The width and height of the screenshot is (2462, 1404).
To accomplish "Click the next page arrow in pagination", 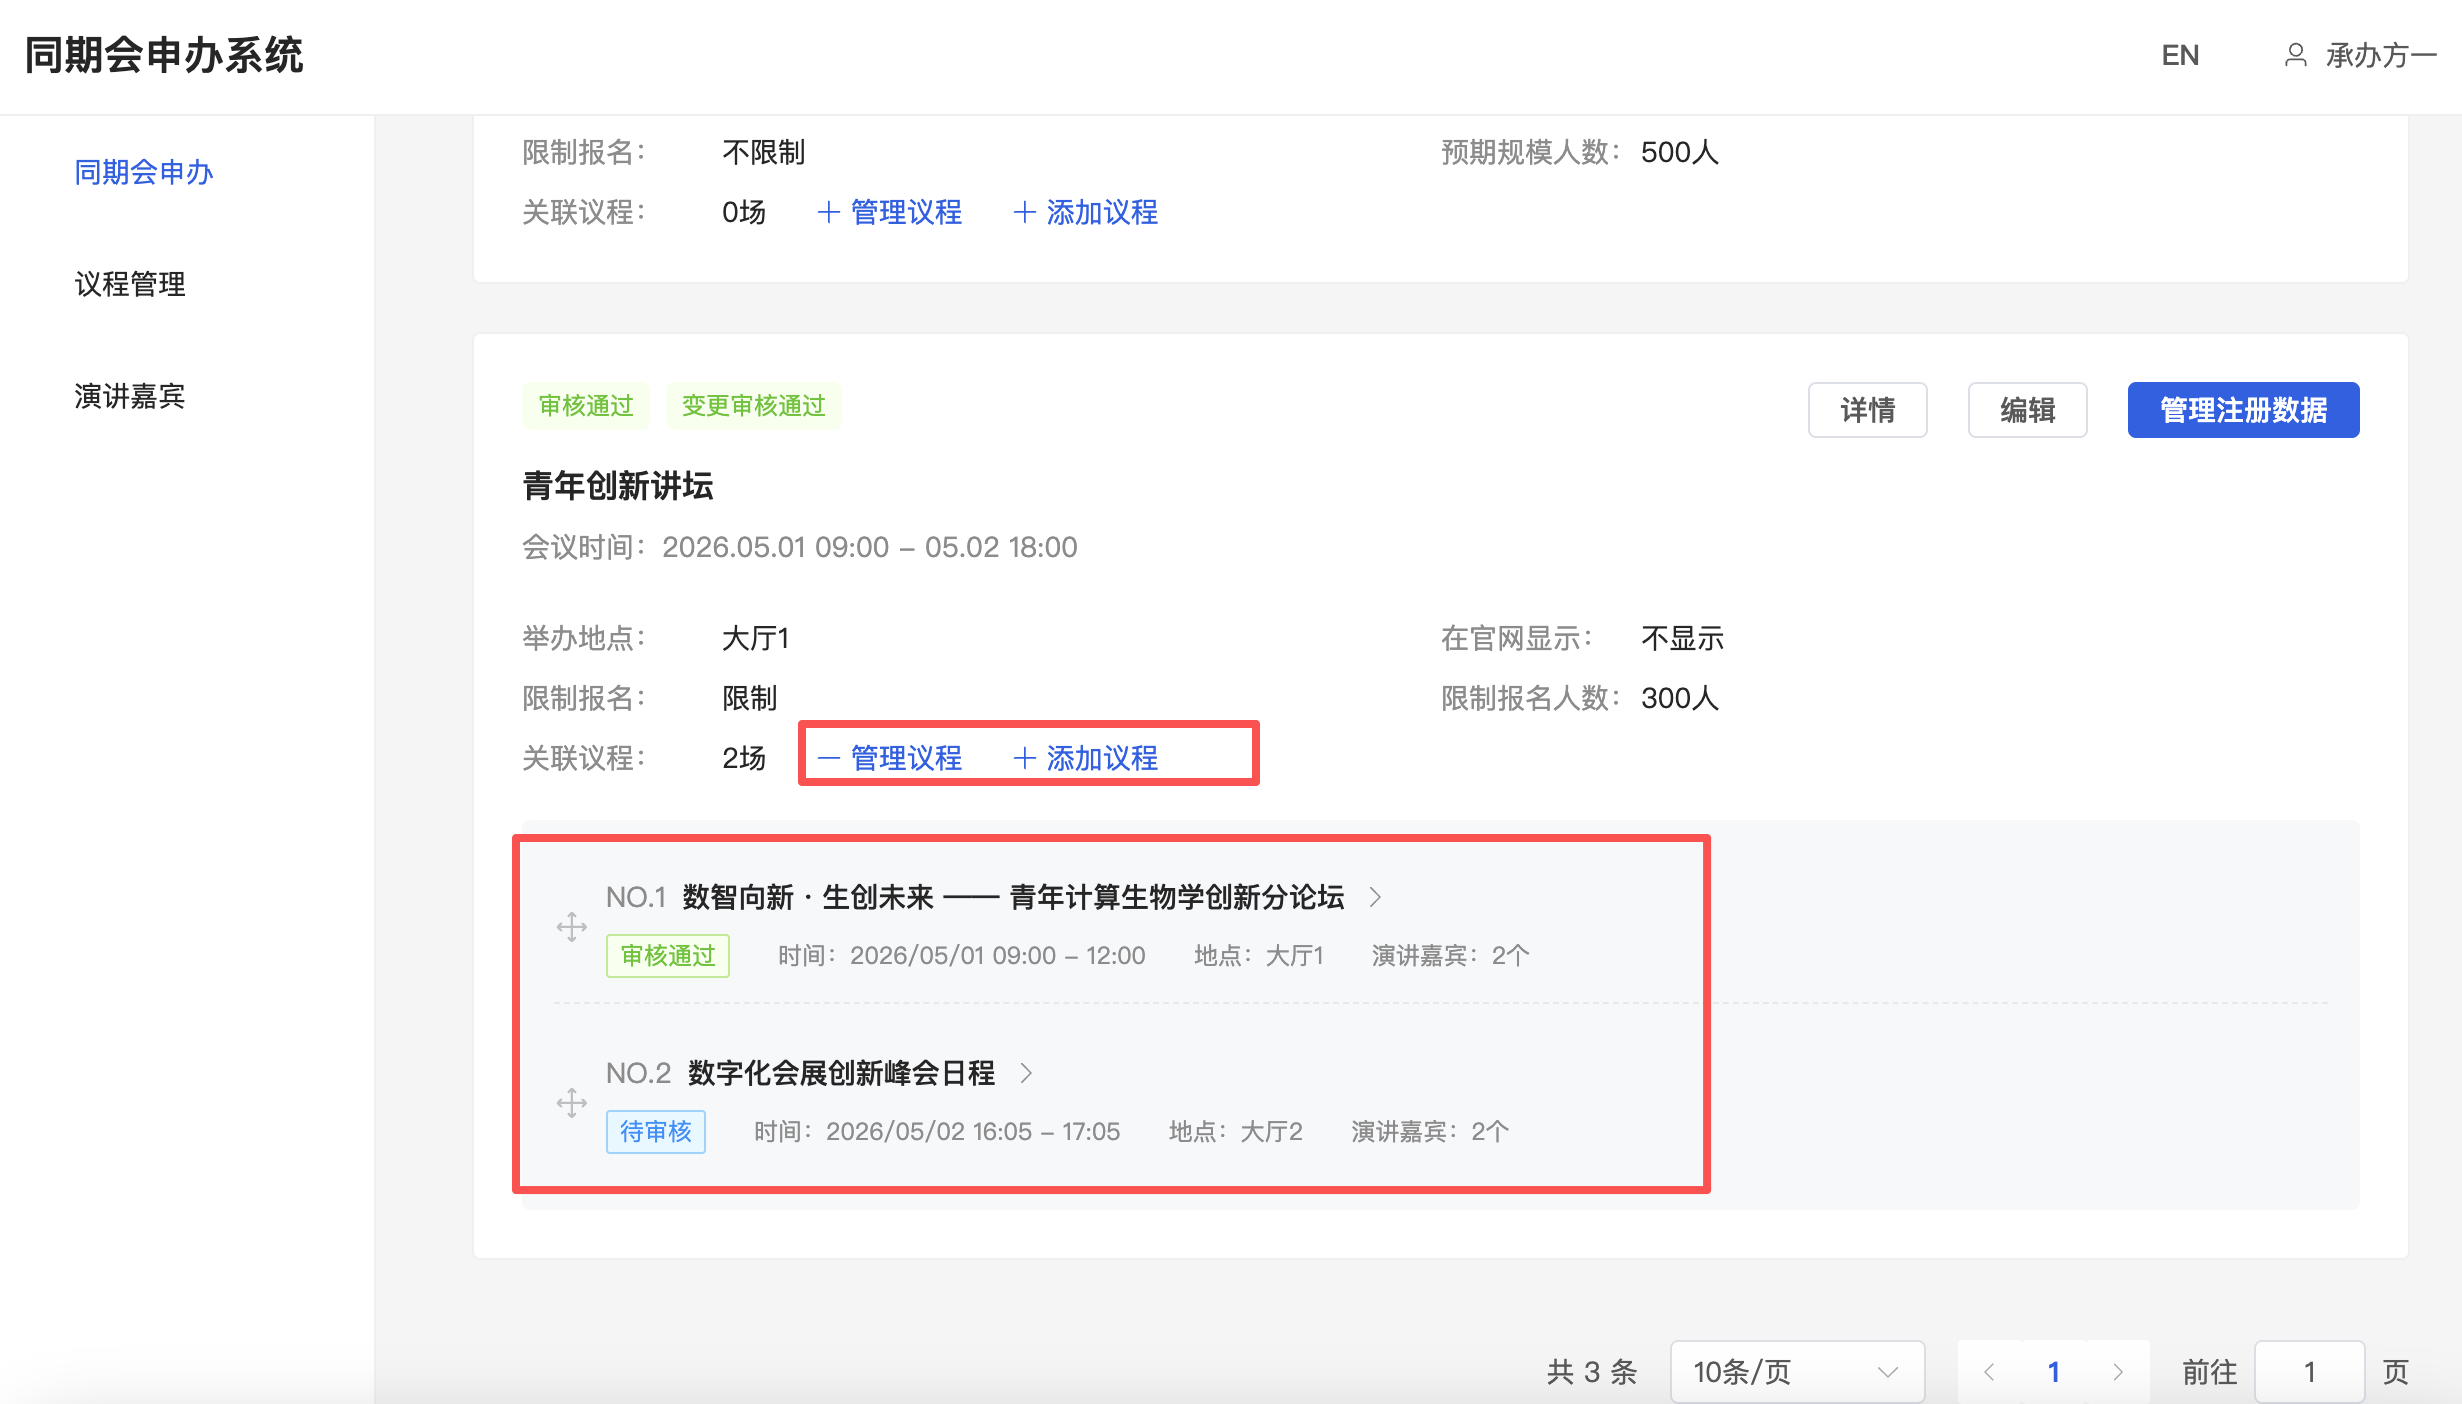I will coord(2117,1372).
